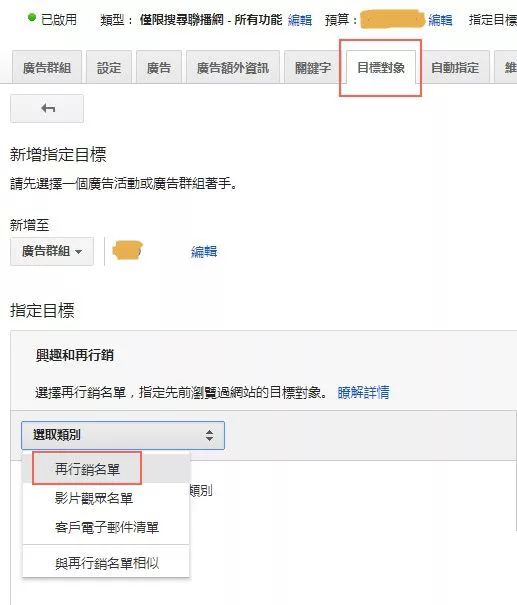Switch to the 關鍵字 tab
The image size is (517, 605).
point(313,68)
